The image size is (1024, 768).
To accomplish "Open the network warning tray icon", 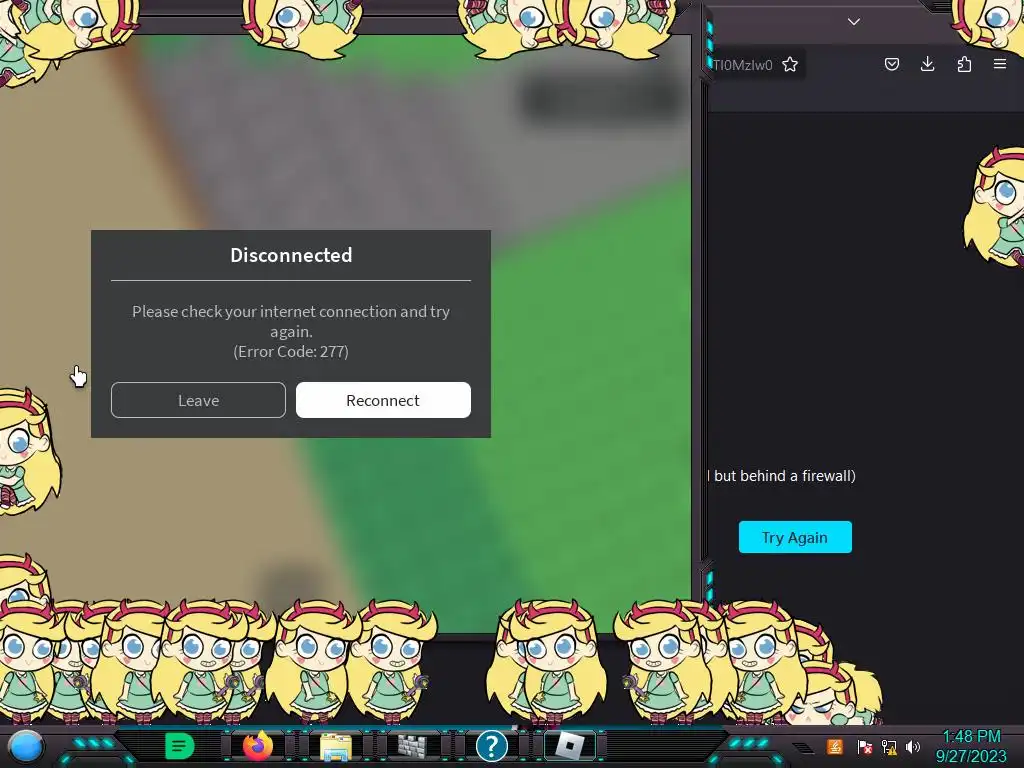I will click(x=889, y=746).
